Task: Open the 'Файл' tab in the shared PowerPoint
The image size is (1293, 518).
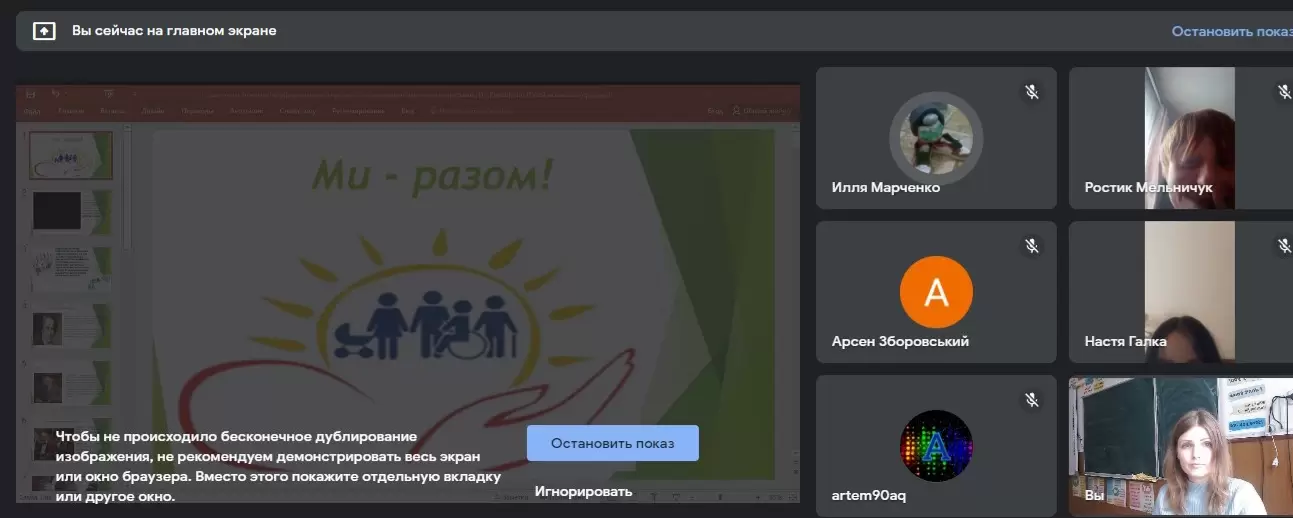Action: (32, 111)
